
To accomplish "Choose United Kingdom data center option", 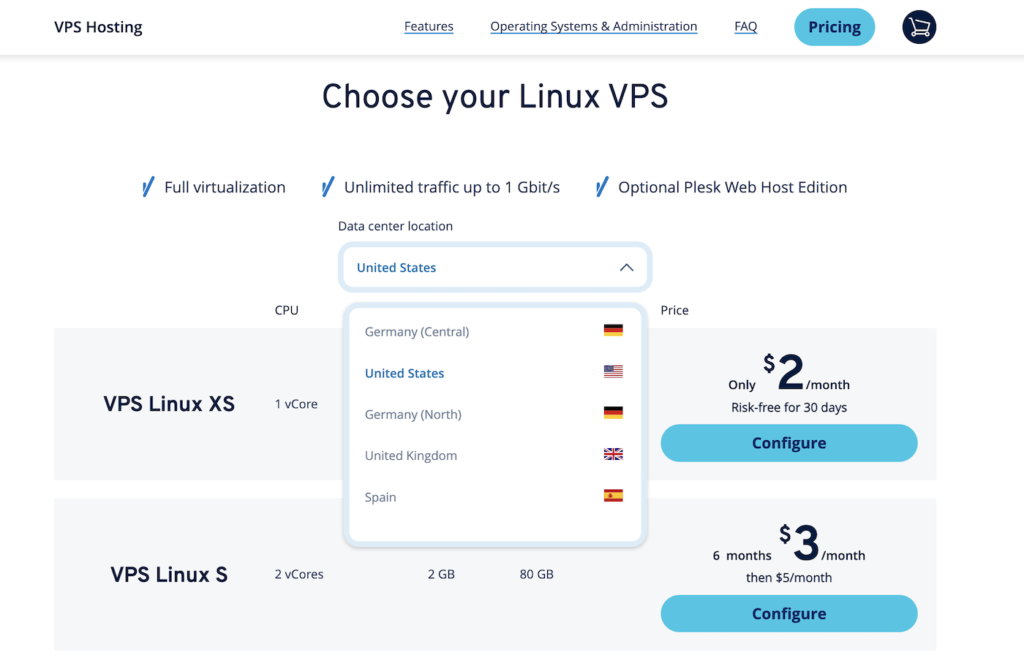I will coord(411,456).
